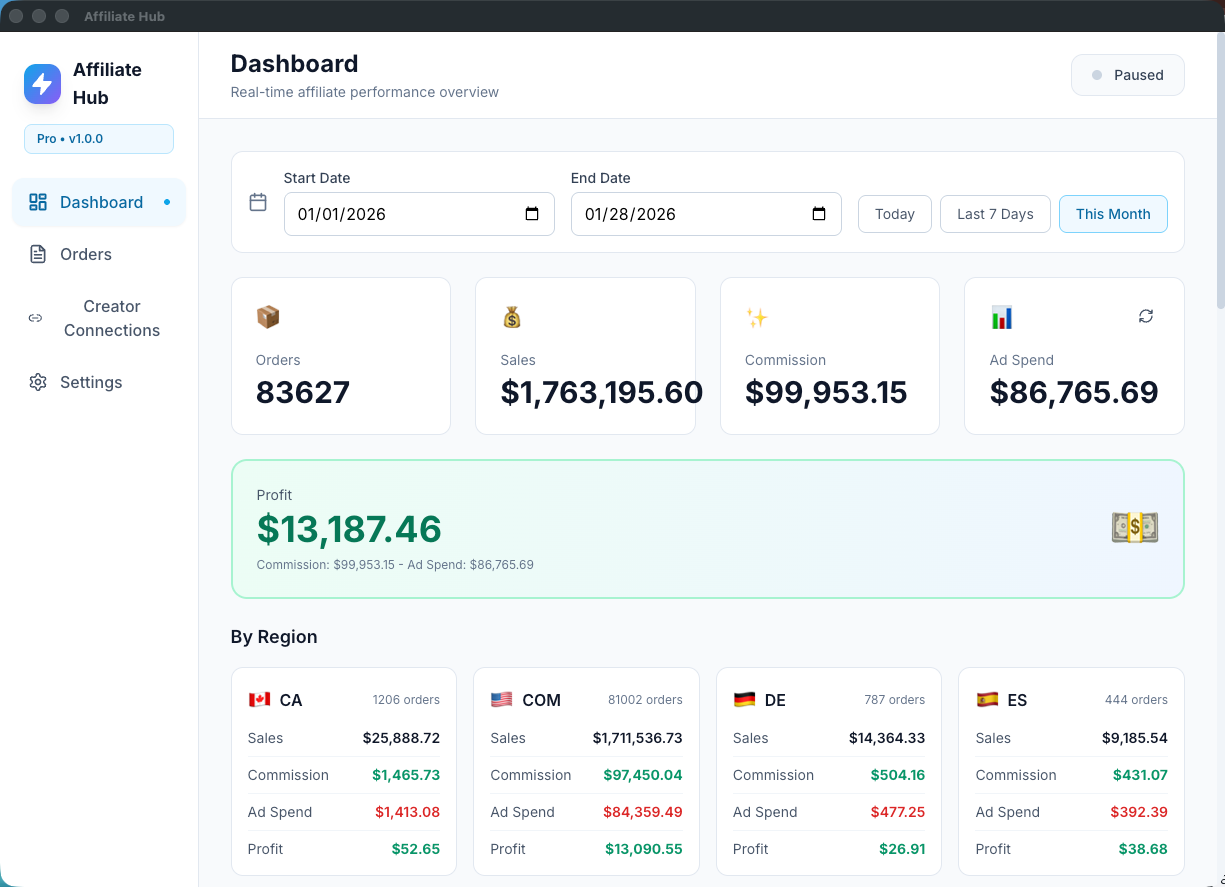Click the refresh icon on Ad Spend card
1225x887 pixels.
[1146, 316]
